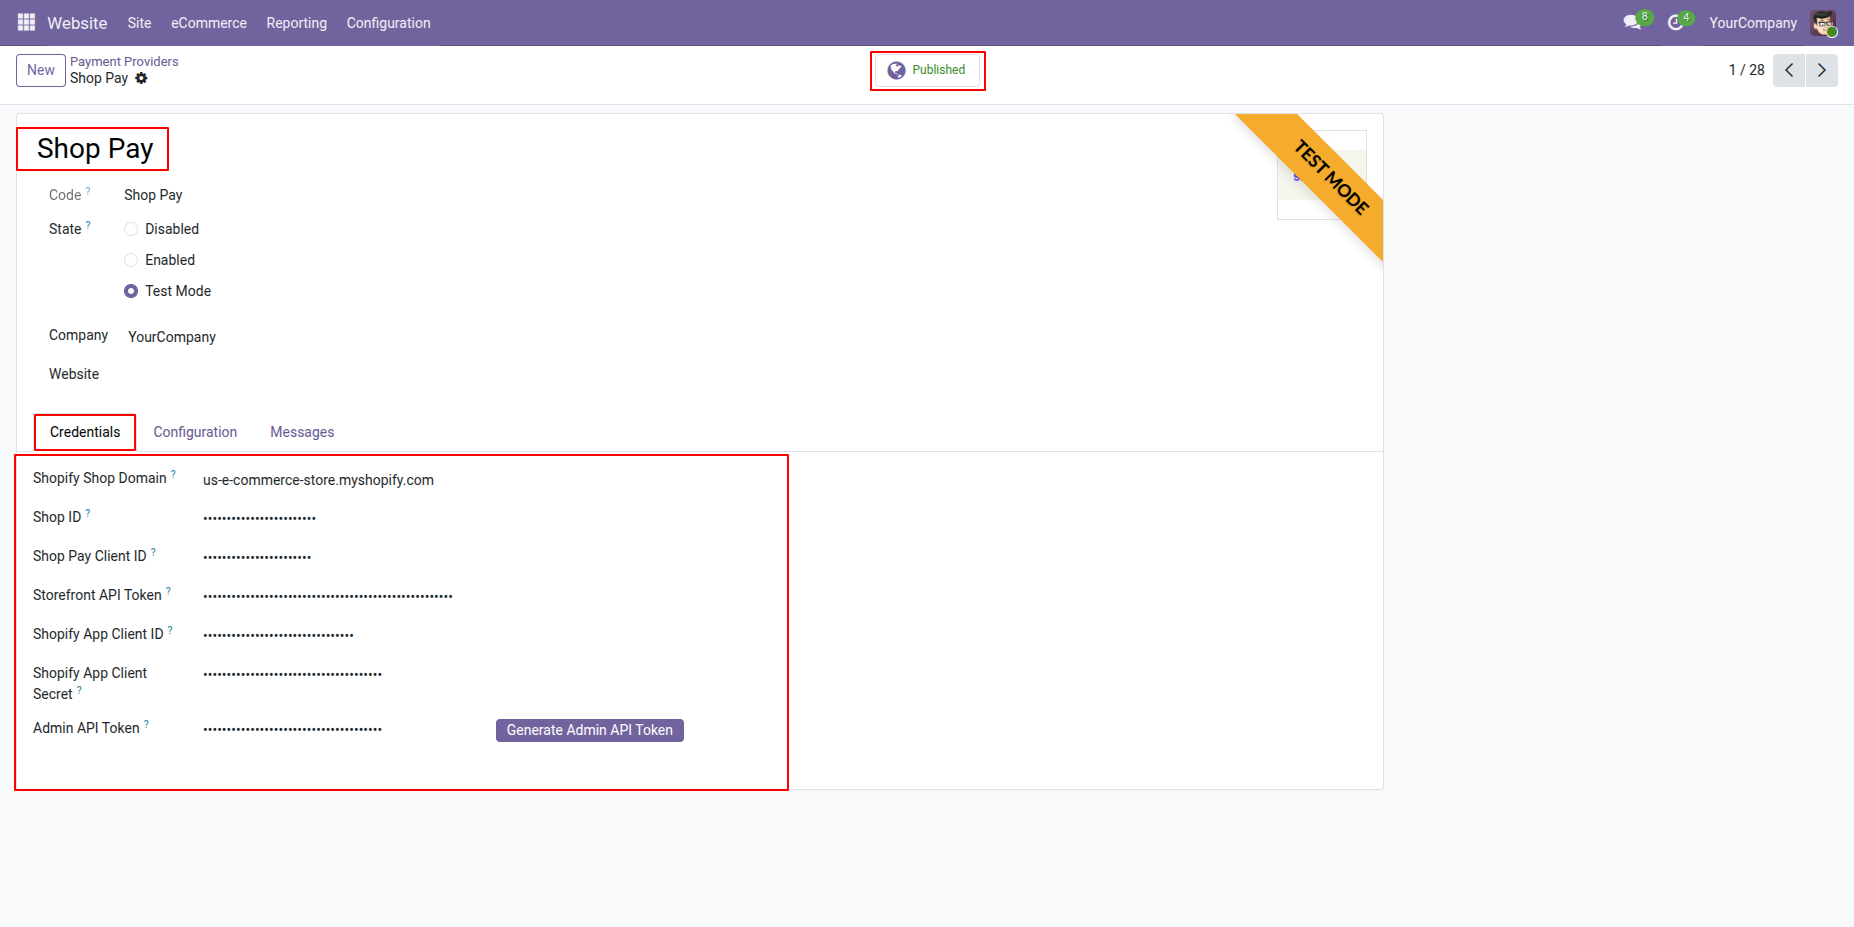The height and width of the screenshot is (927, 1854).
Task: Show the Shopify App Client ID help icon
Action: (170, 629)
